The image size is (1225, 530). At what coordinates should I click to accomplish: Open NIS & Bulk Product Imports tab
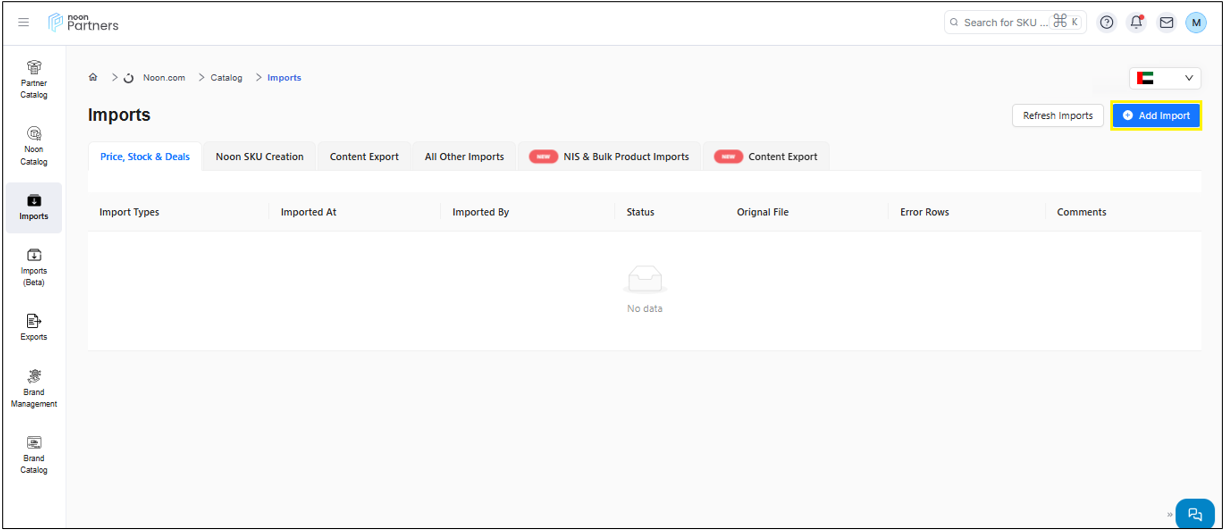tap(609, 156)
